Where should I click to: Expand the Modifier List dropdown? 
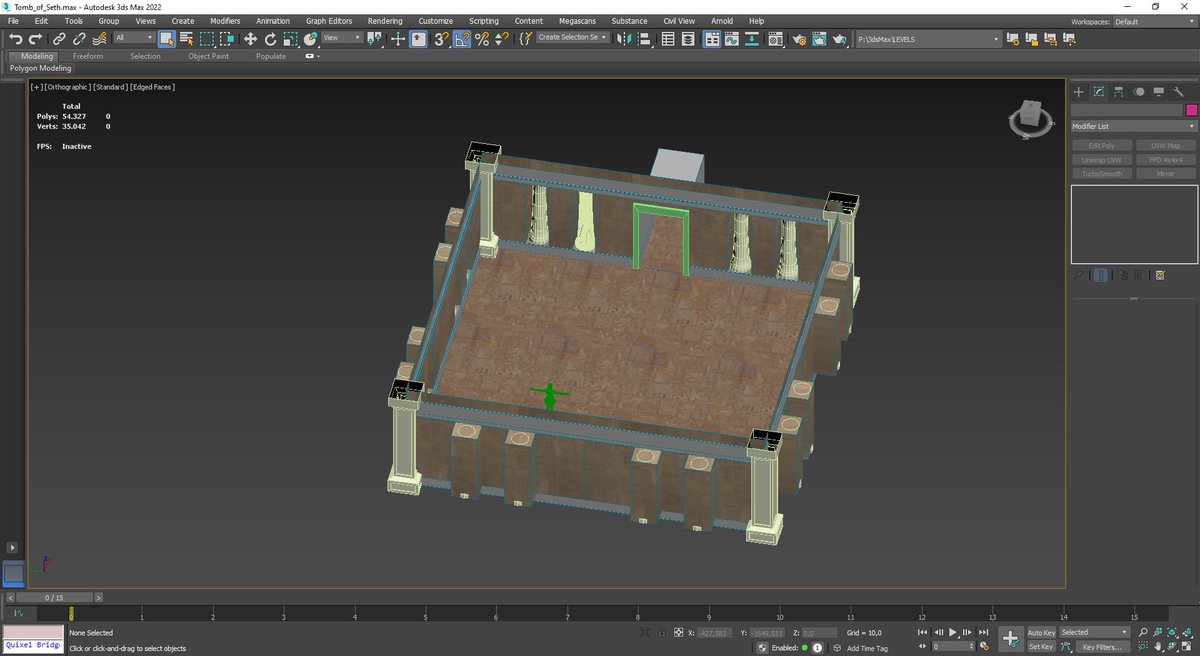[x=1134, y=126]
